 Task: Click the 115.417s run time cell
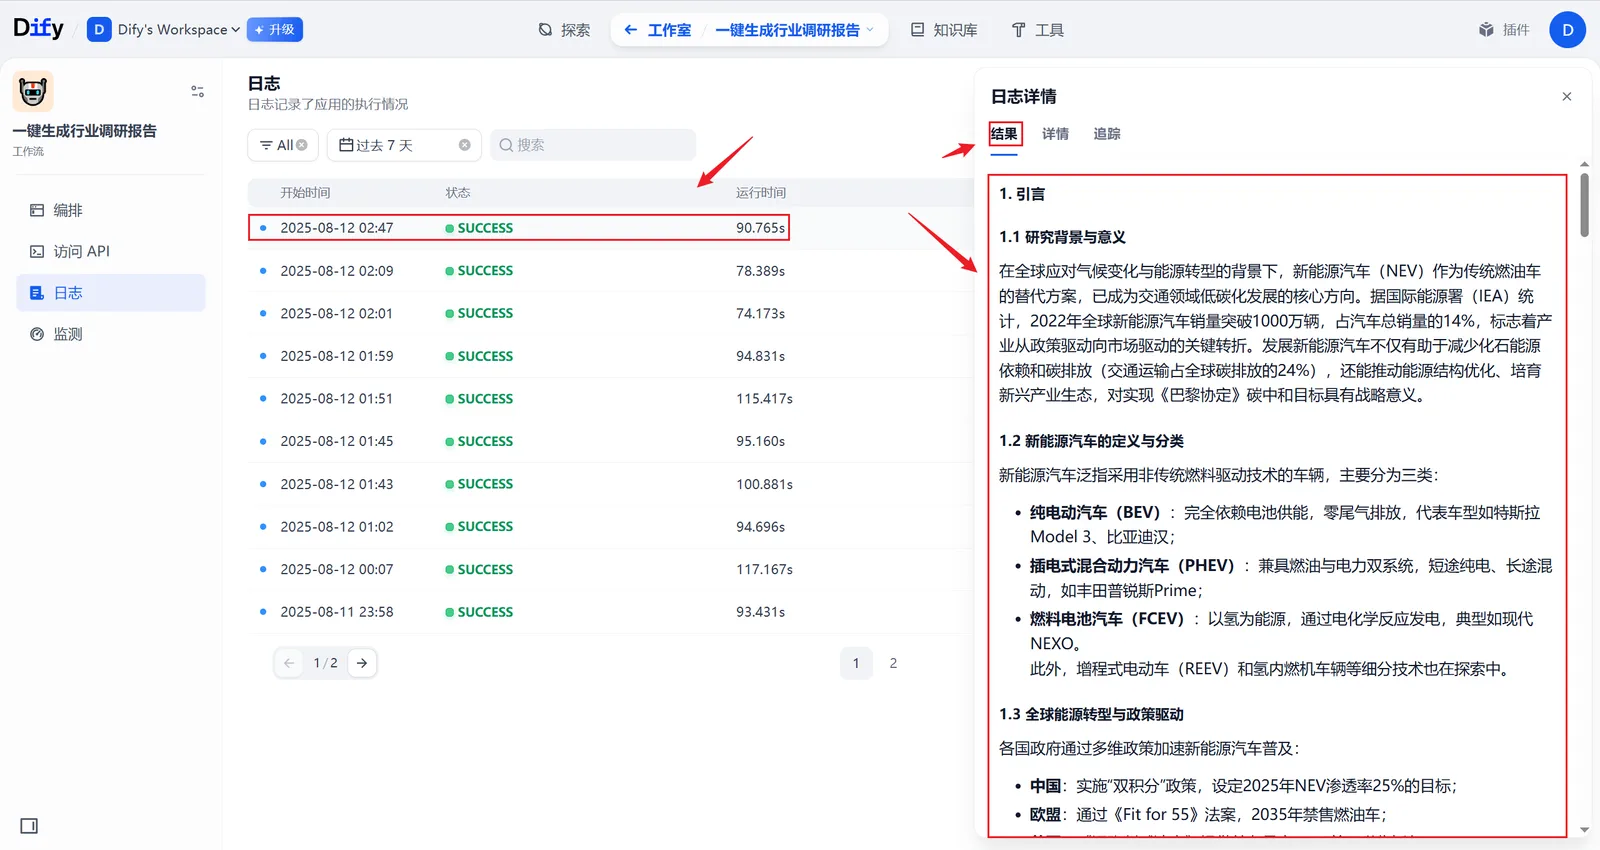(x=764, y=398)
